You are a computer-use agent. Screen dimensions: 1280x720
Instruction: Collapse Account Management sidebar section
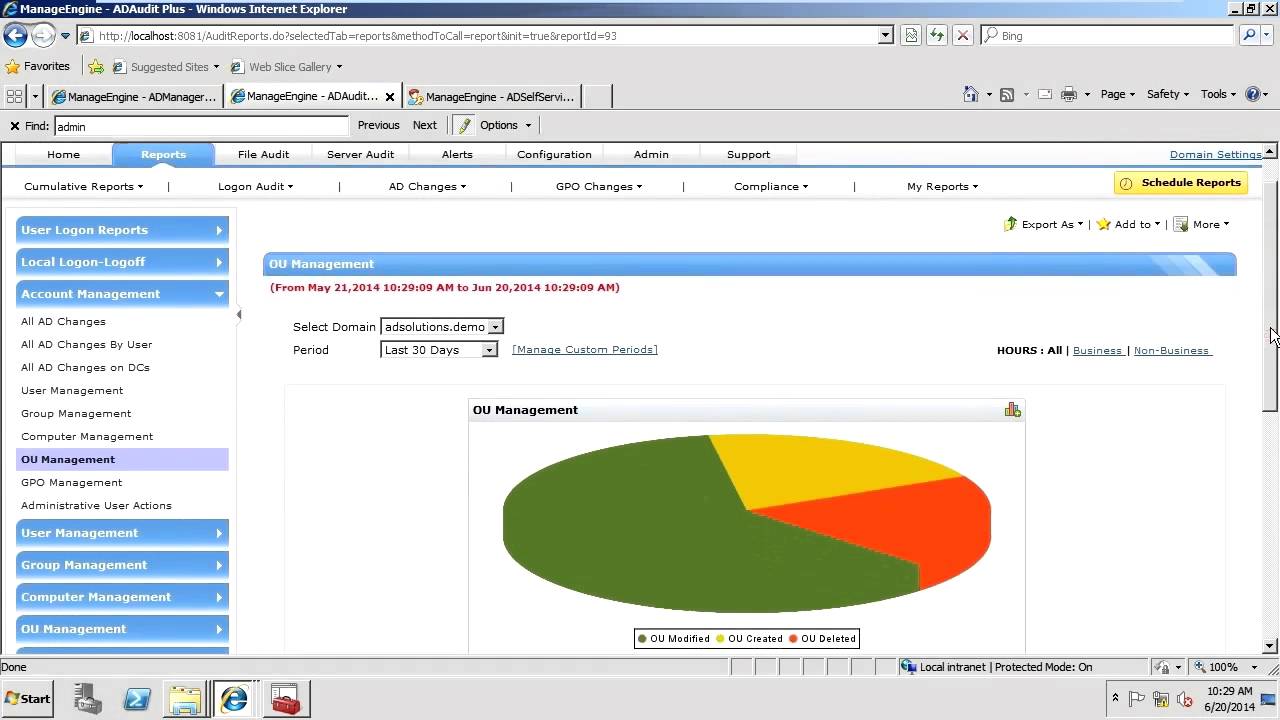(122, 294)
